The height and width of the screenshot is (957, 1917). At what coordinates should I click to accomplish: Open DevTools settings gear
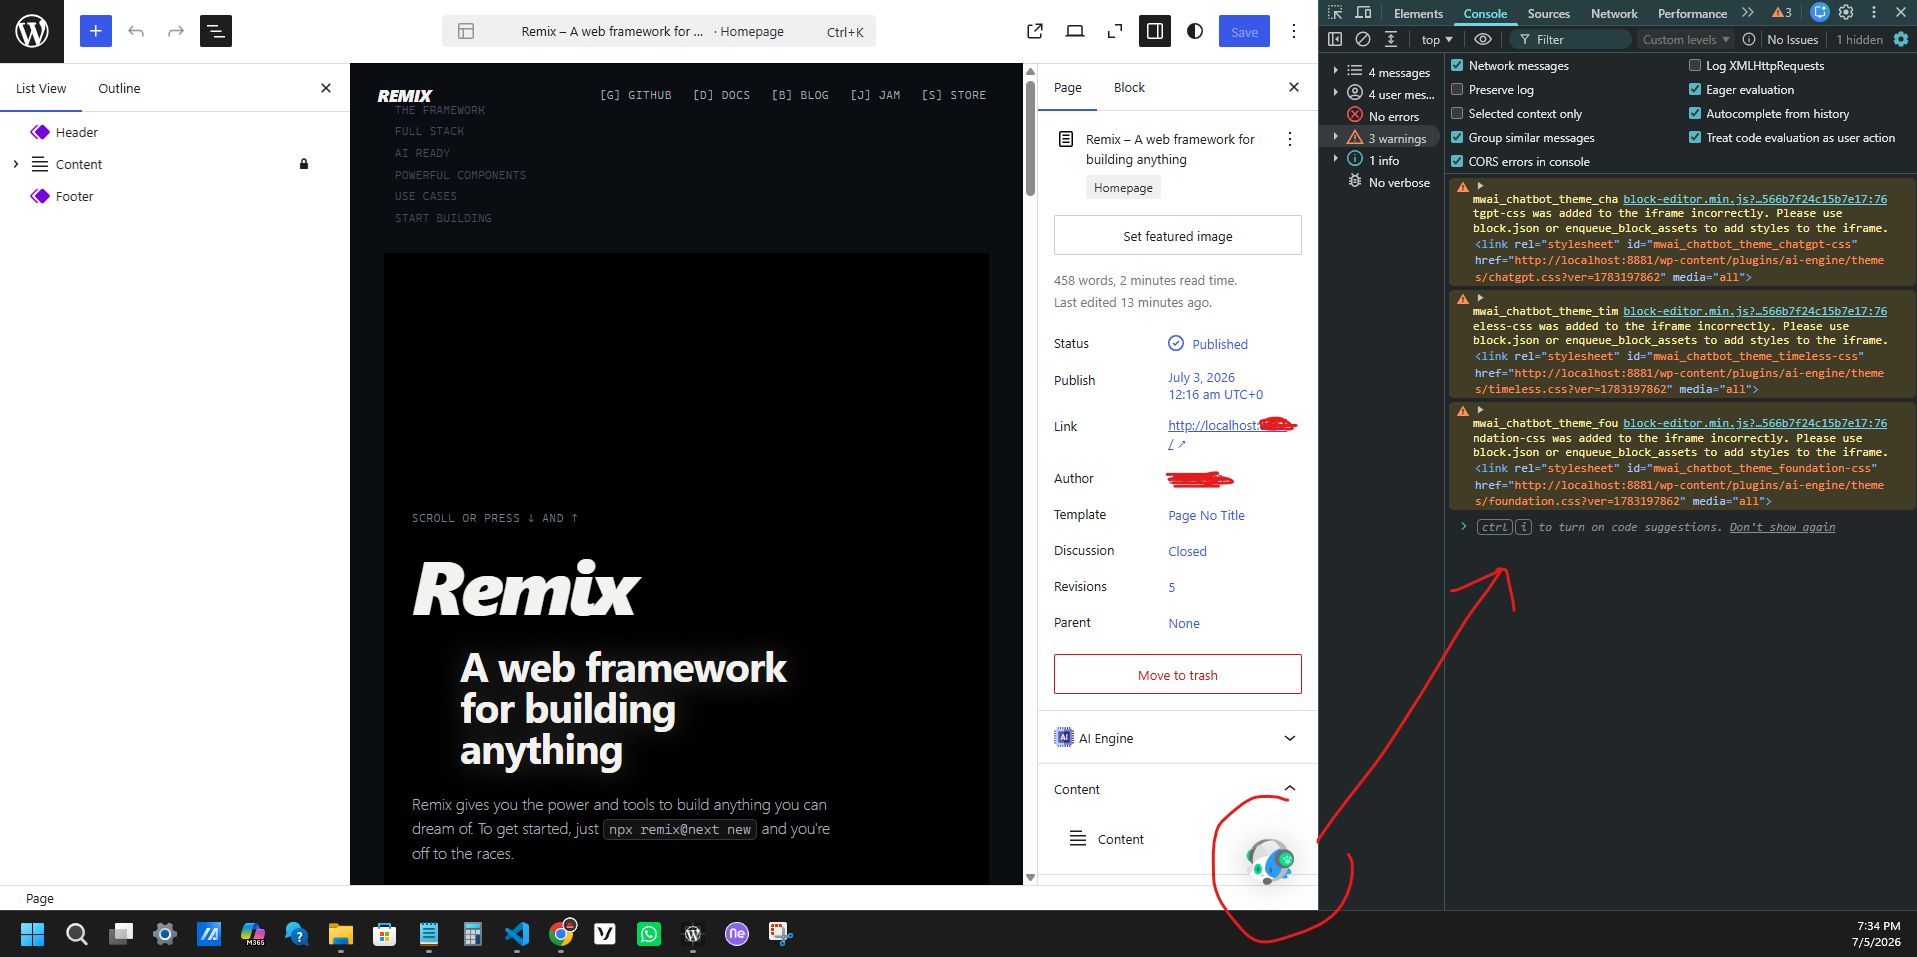tap(1846, 13)
